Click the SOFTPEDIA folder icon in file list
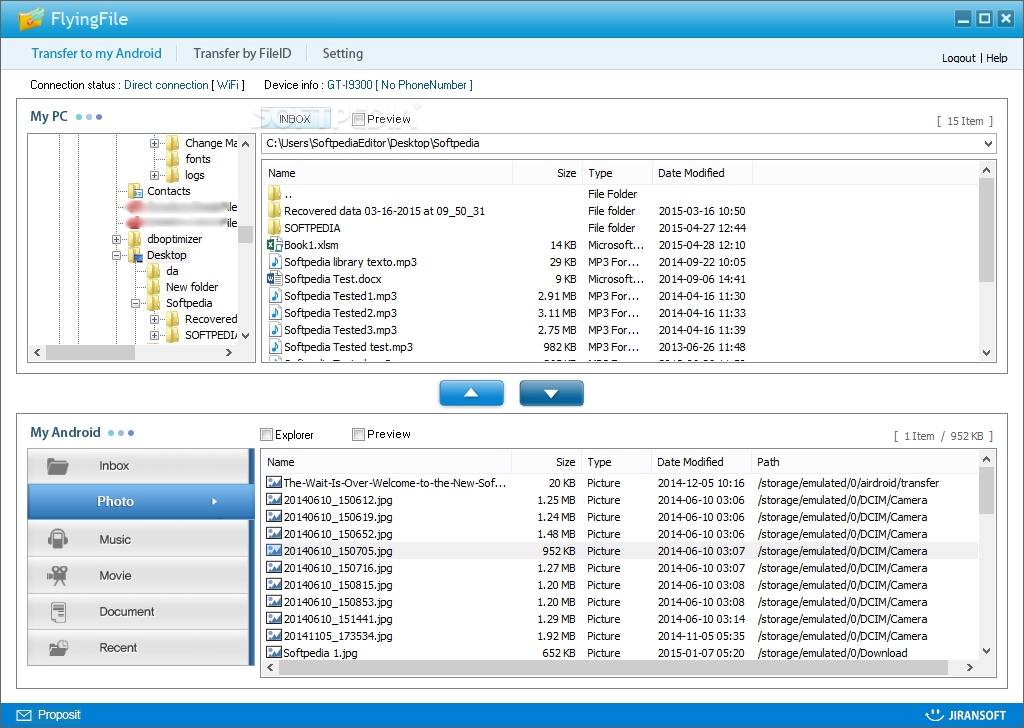The image size is (1024, 728). pos(274,228)
